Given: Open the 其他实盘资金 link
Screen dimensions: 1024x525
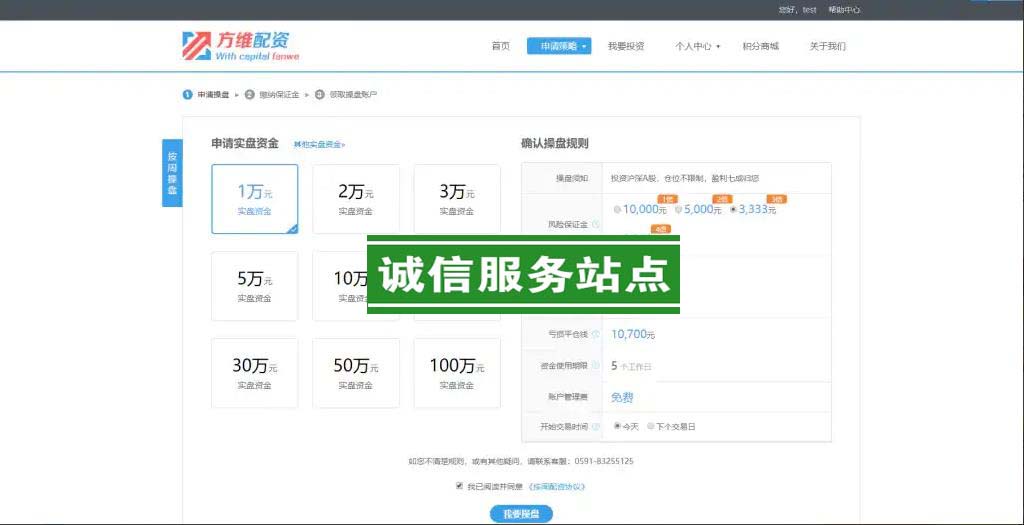Looking at the screenshot, I should [x=319, y=145].
